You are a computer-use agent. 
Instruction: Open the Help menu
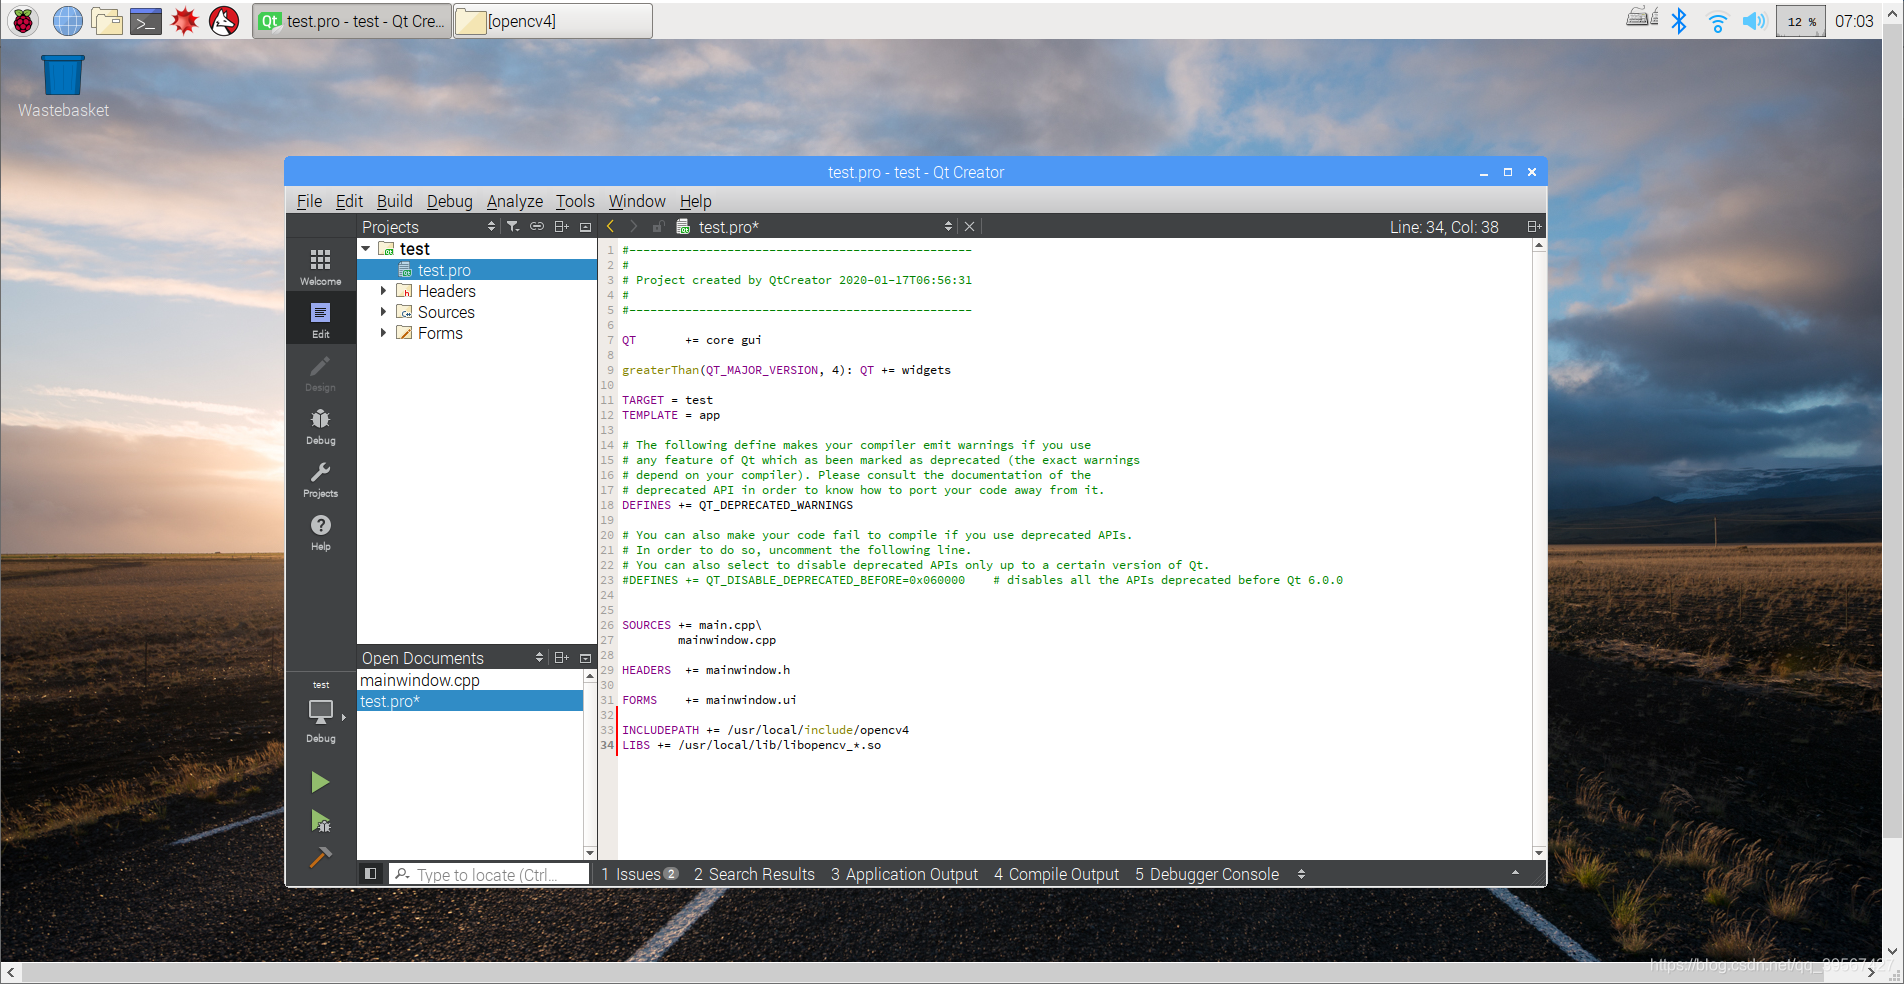click(x=695, y=201)
